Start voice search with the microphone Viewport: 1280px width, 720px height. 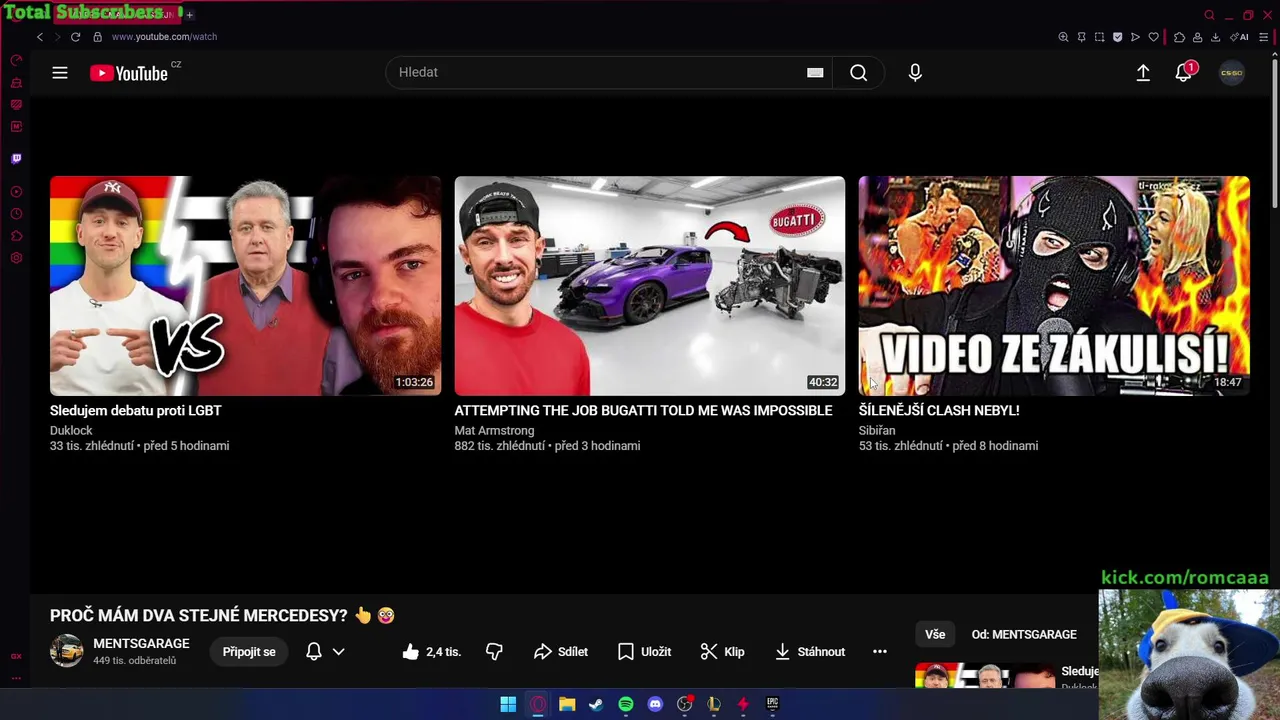point(915,73)
